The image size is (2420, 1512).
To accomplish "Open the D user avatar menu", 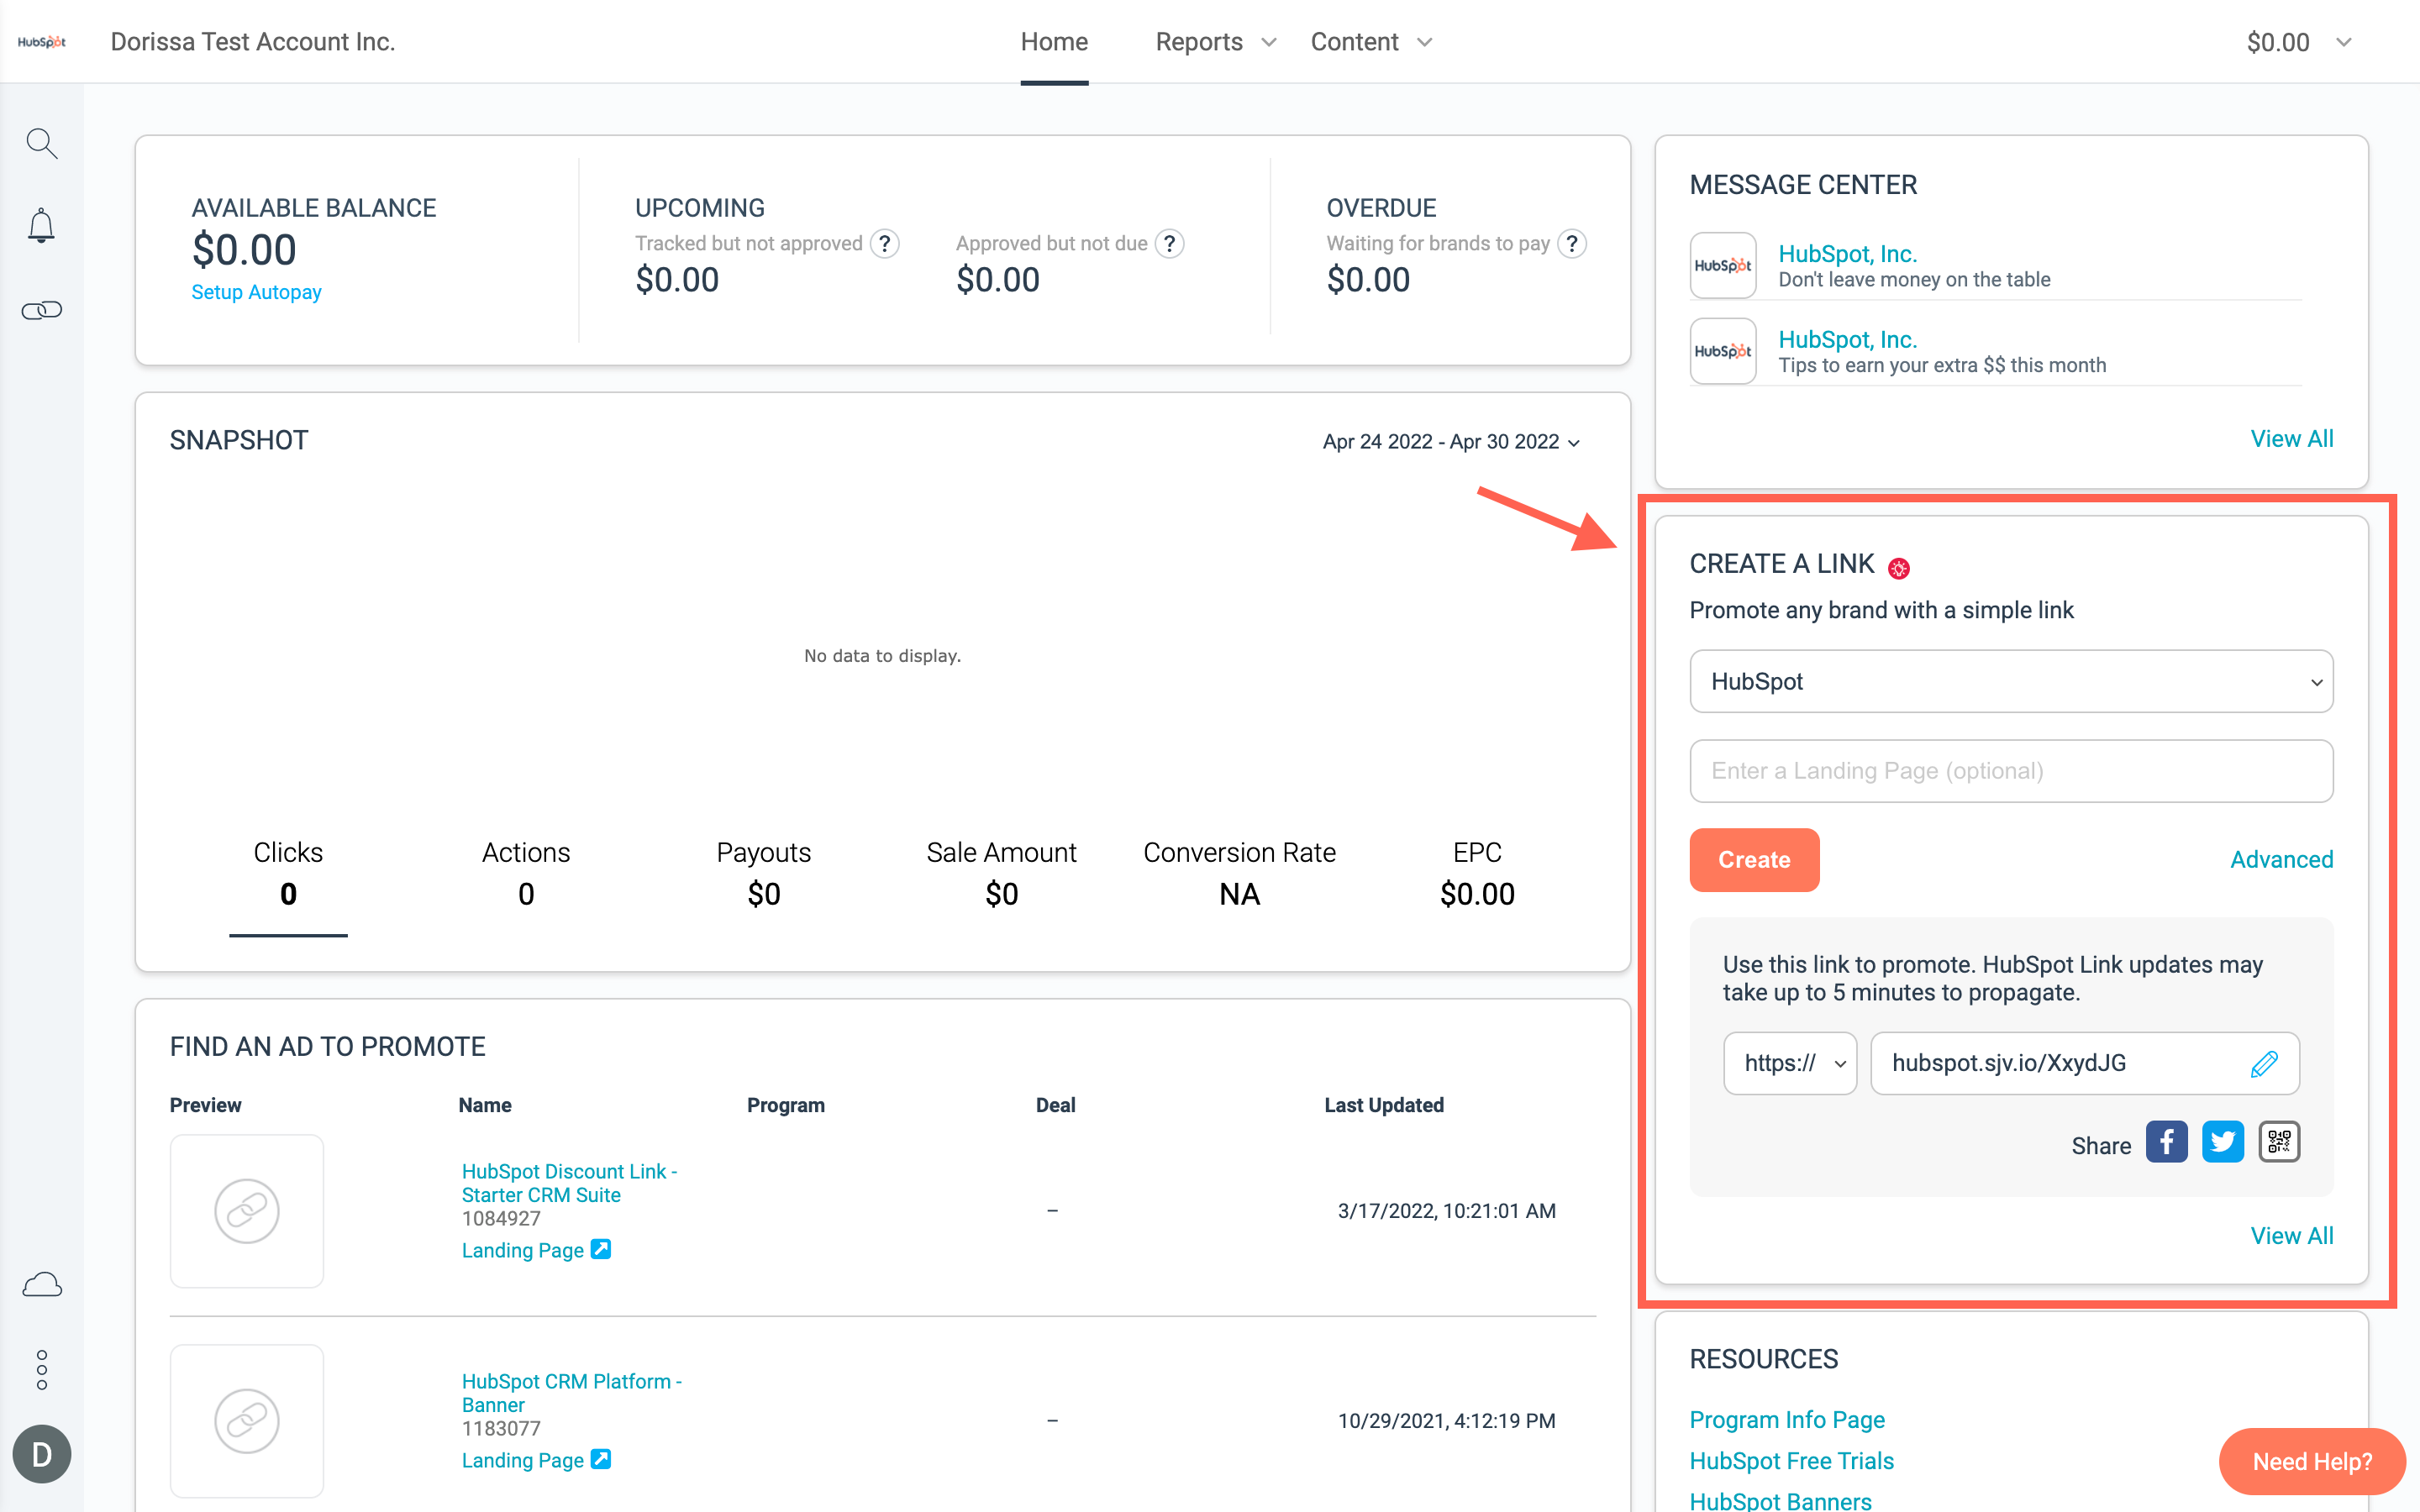I will coord(41,1454).
